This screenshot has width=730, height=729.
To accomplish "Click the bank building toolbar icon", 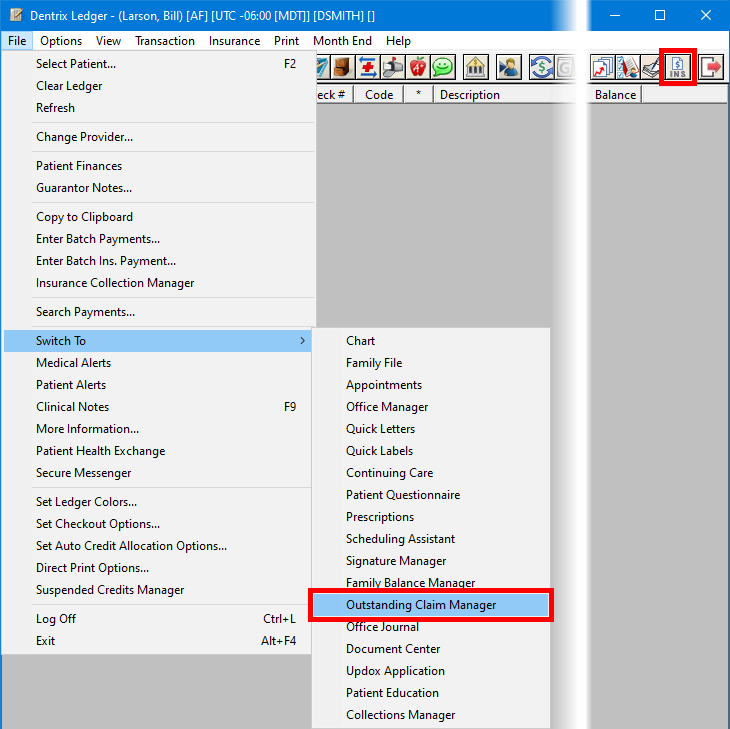I will [x=475, y=68].
